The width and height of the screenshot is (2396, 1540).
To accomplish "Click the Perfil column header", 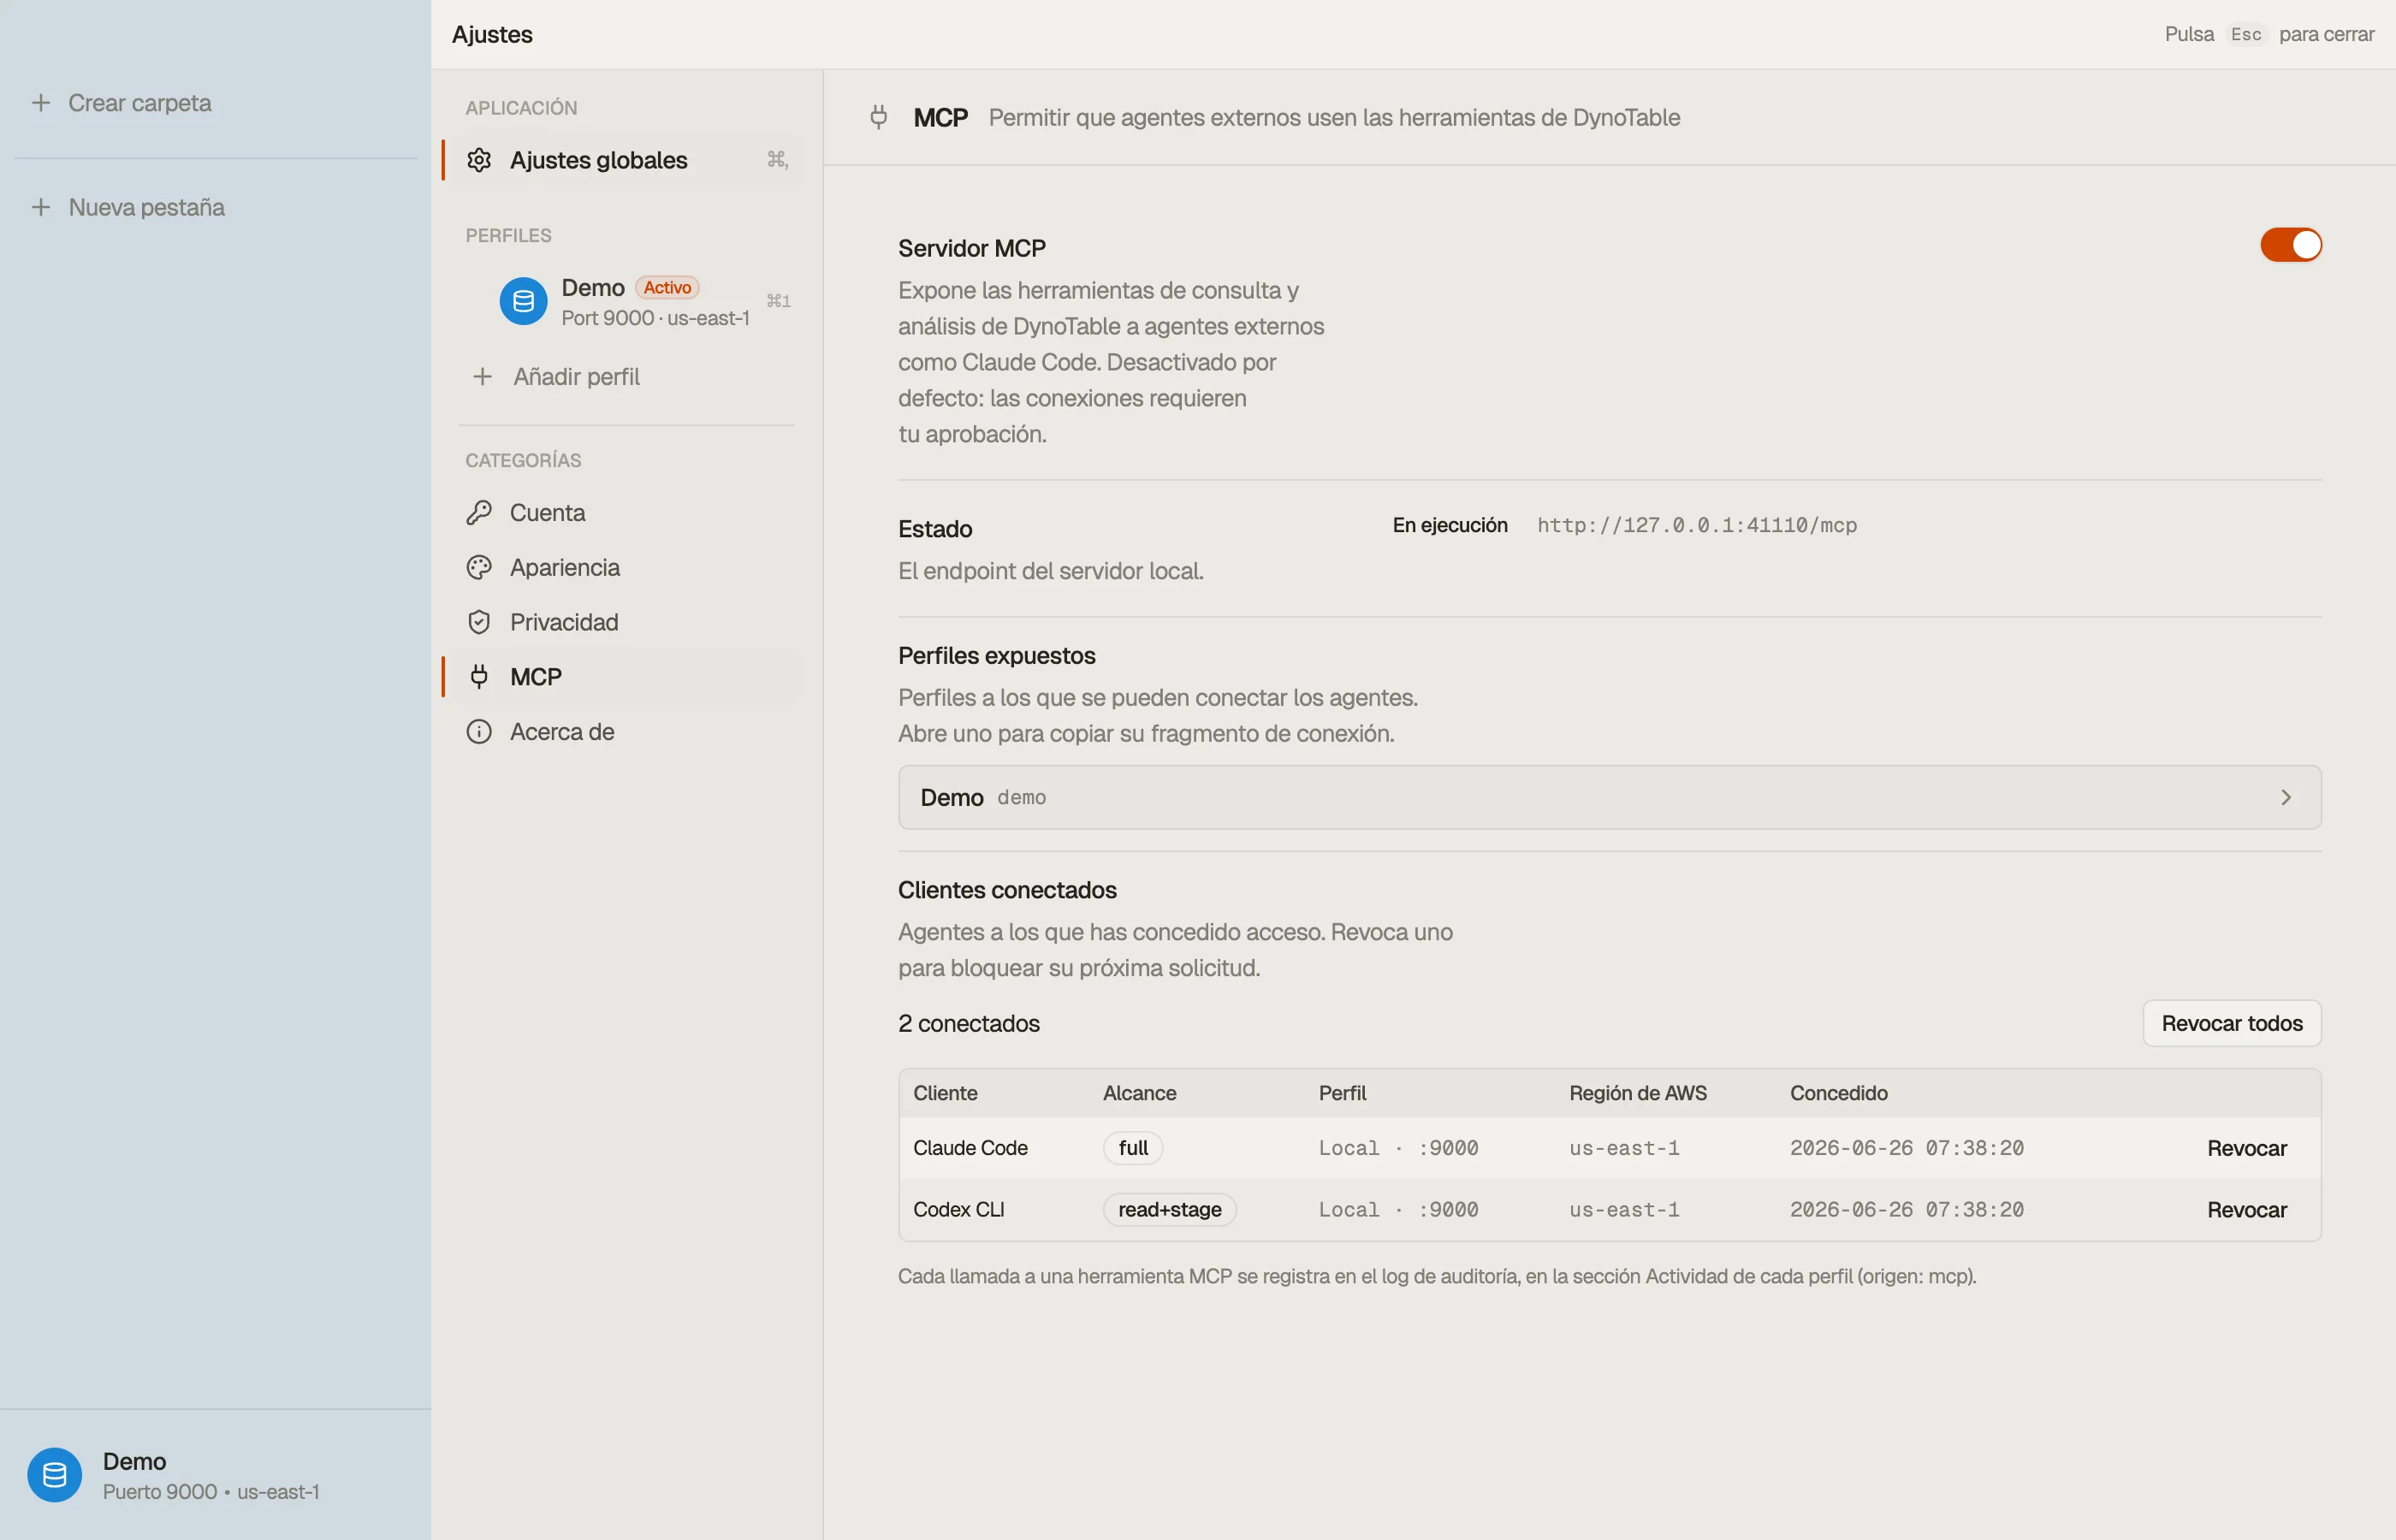I will [x=1342, y=1094].
